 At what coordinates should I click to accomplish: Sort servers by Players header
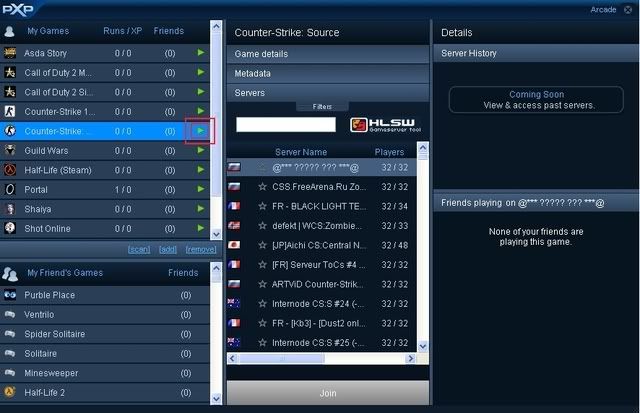tap(389, 152)
